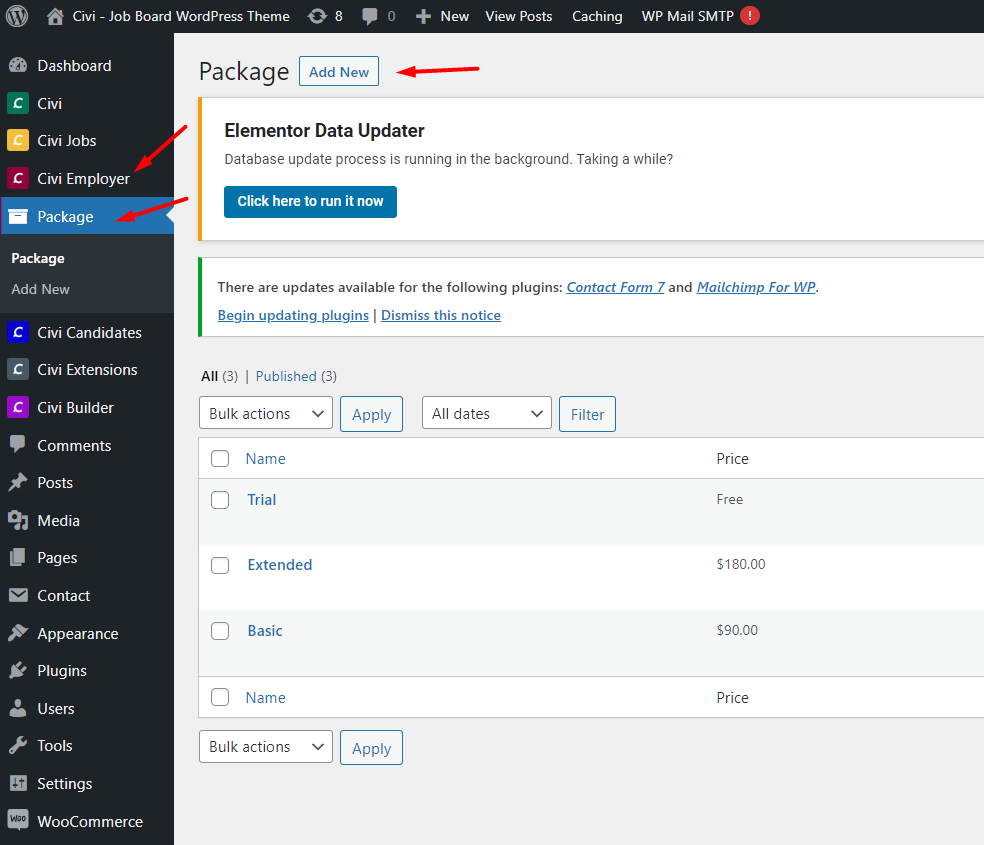Click the blue Civi Candidates icon
Screen dimensions: 984x845
[x=18, y=332]
